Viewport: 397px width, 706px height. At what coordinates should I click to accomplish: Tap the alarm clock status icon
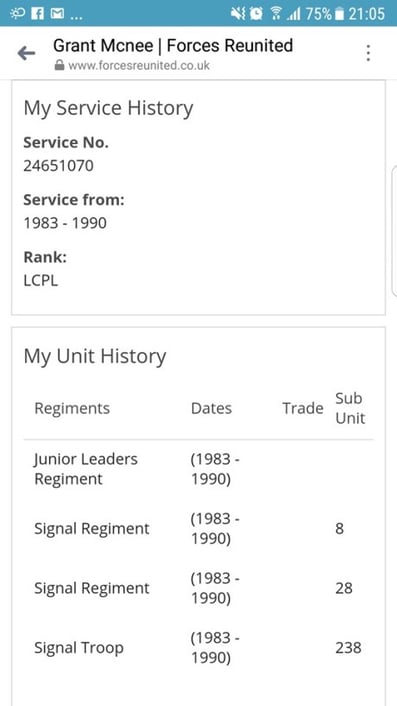coord(256,14)
